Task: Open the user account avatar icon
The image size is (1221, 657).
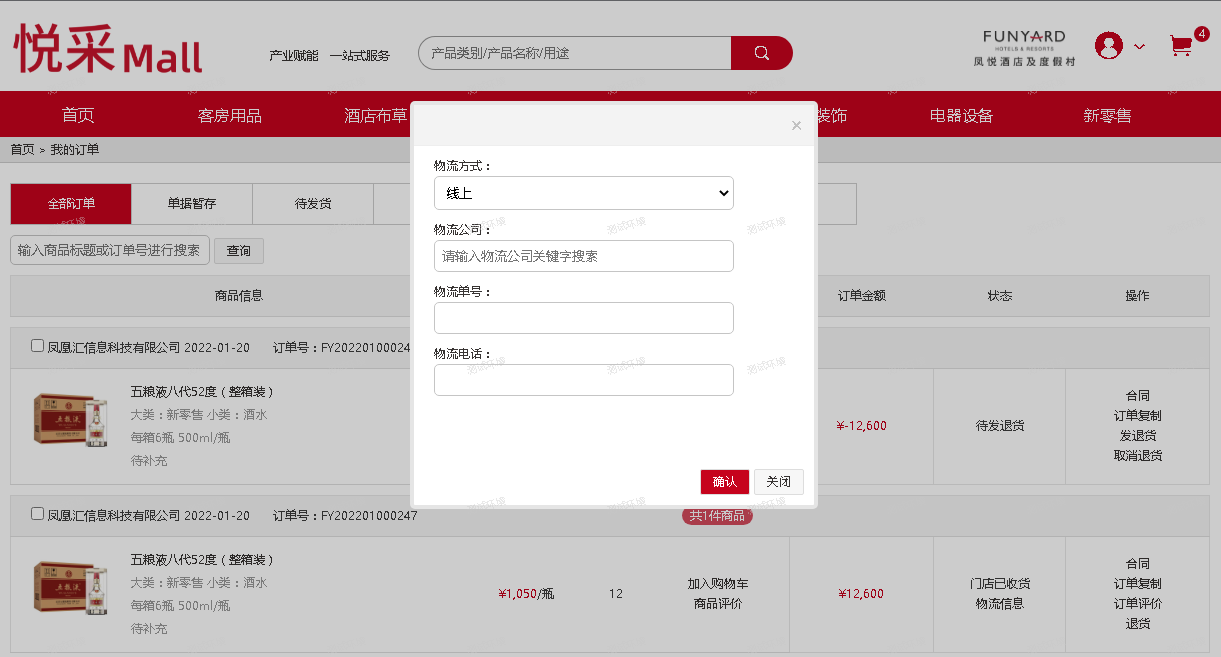Action: click(1109, 45)
